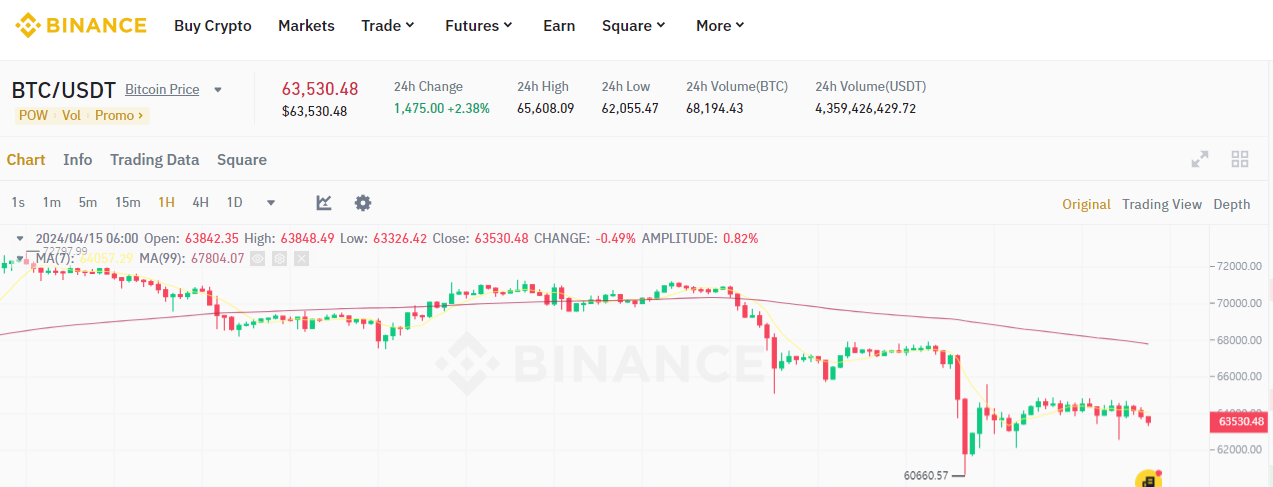
Task: Open MA indicator settings gear
Action: [280, 258]
